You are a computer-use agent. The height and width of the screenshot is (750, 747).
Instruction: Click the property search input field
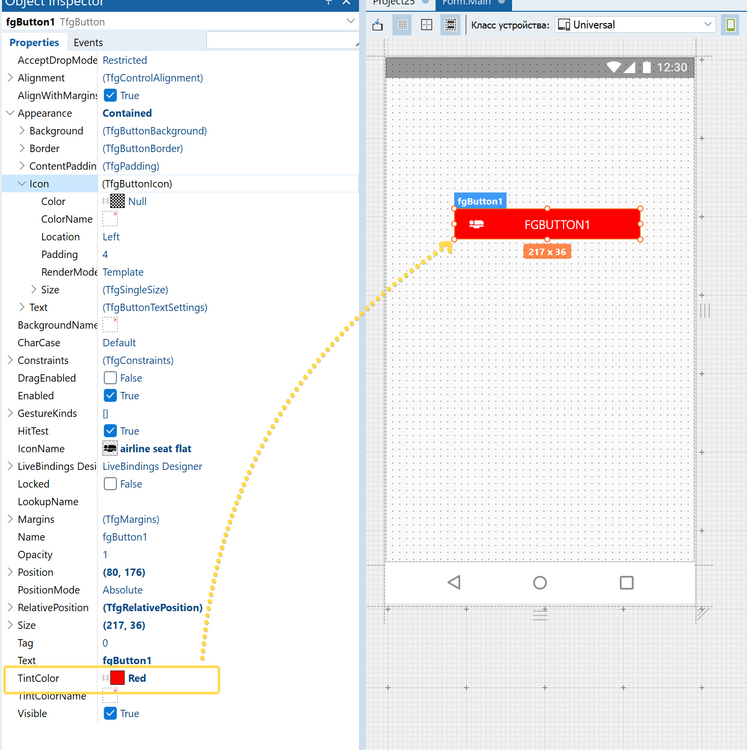[280, 42]
